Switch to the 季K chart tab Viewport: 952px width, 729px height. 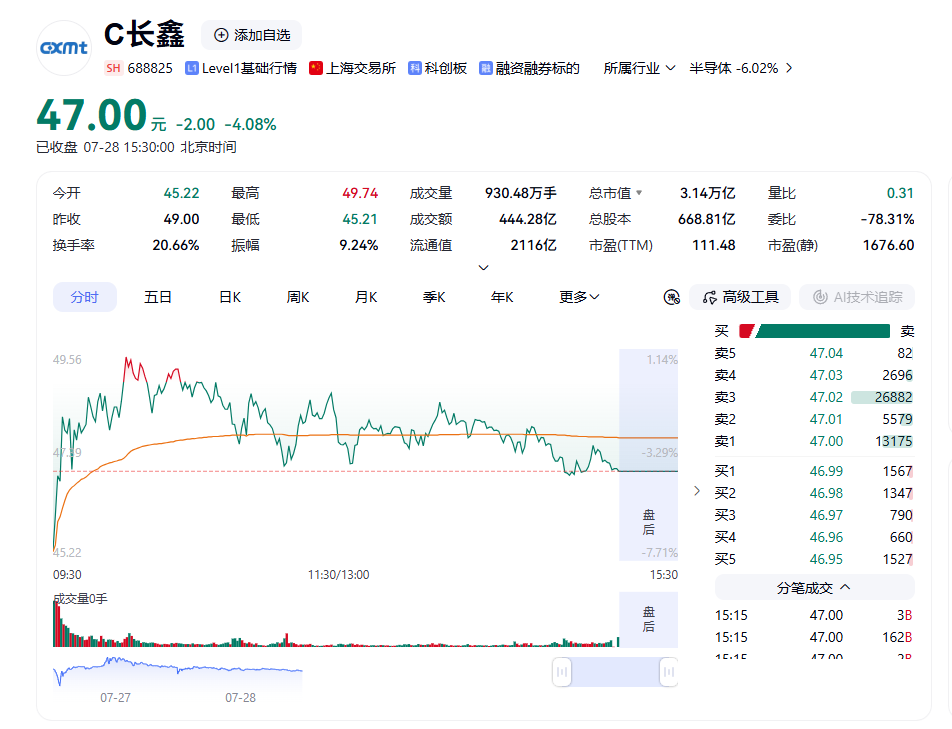pos(434,297)
